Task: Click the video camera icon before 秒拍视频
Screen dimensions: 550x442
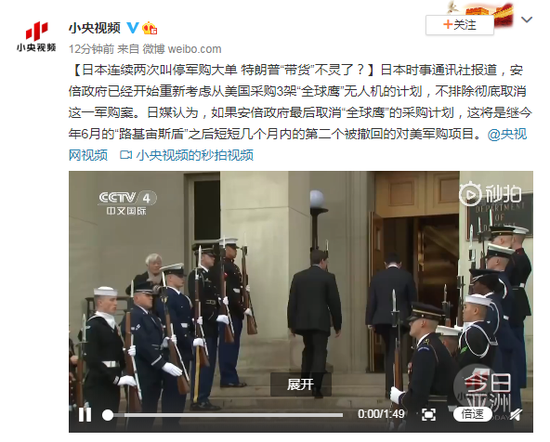Action: (x=126, y=155)
